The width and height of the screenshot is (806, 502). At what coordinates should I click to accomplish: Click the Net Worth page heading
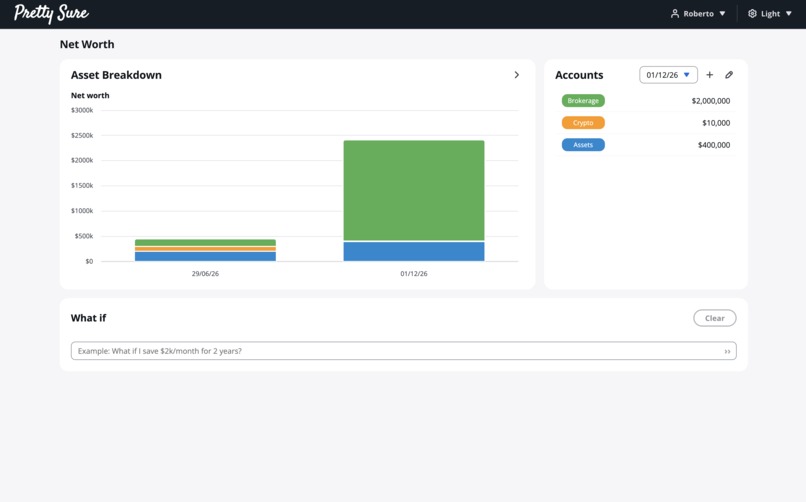point(87,44)
